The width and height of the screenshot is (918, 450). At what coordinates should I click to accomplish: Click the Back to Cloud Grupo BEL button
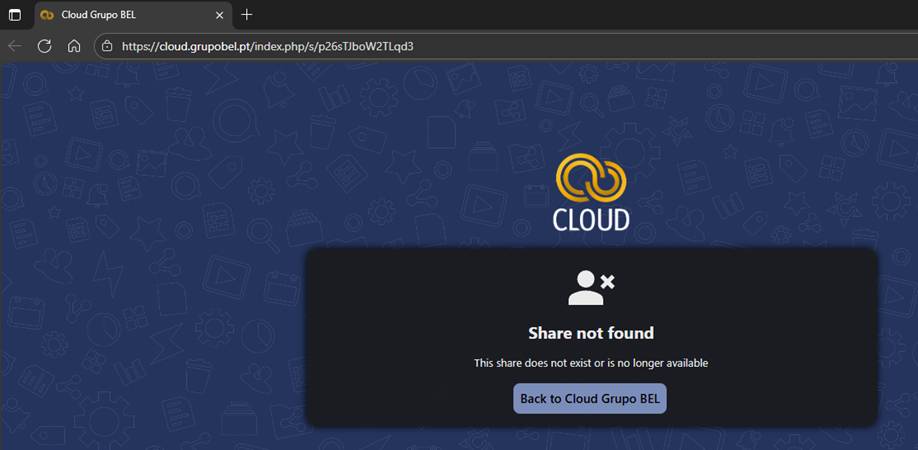[x=590, y=399]
